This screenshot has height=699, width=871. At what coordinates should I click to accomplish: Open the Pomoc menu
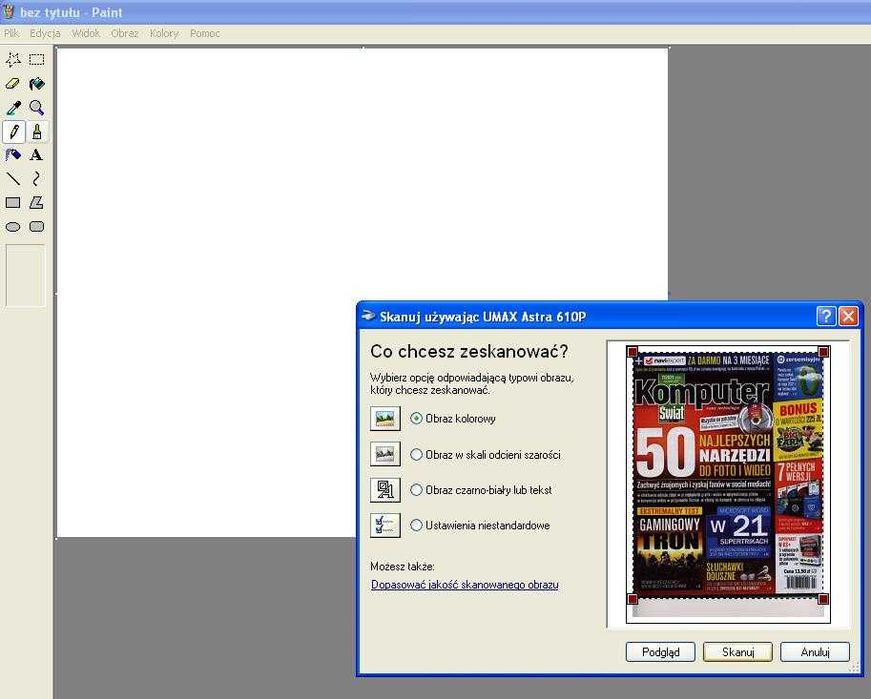pos(205,33)
